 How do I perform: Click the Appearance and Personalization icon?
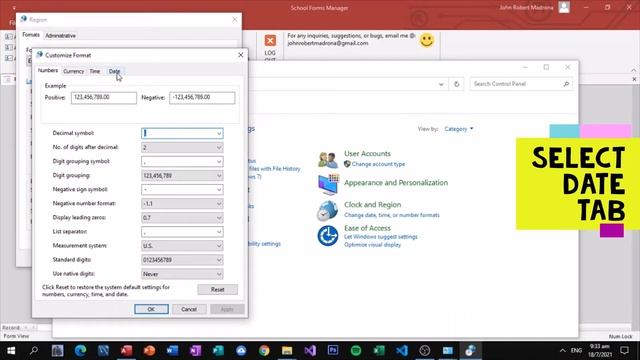328,184
